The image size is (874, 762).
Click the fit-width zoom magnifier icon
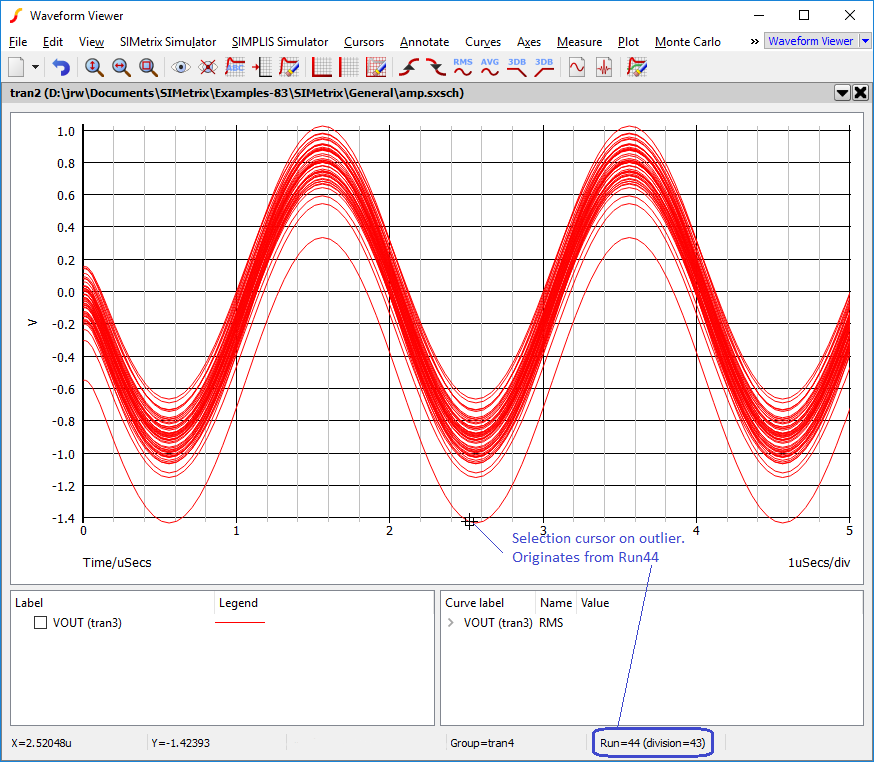121,67
